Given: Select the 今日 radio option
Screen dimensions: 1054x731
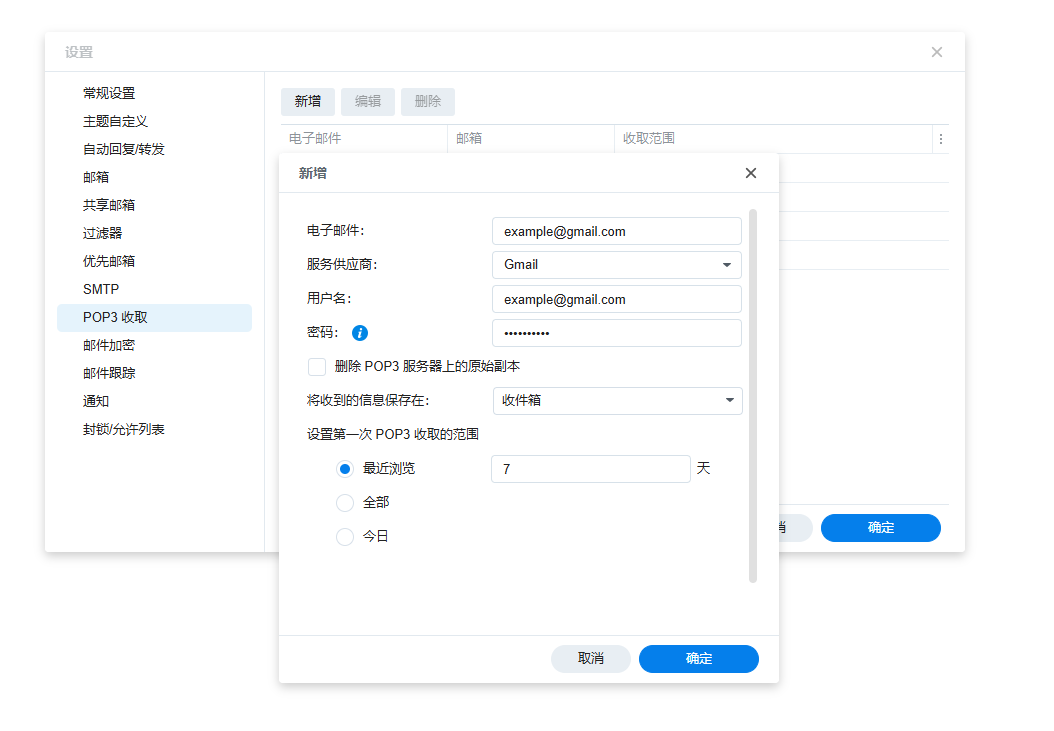Looking at the screenshot, I should 345,537.
